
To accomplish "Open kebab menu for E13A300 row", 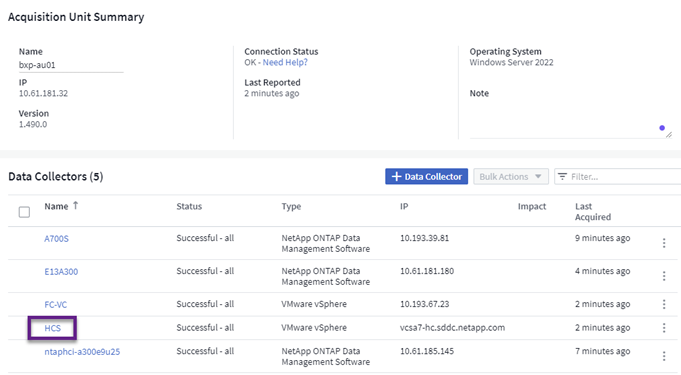I will click(664, 276).
